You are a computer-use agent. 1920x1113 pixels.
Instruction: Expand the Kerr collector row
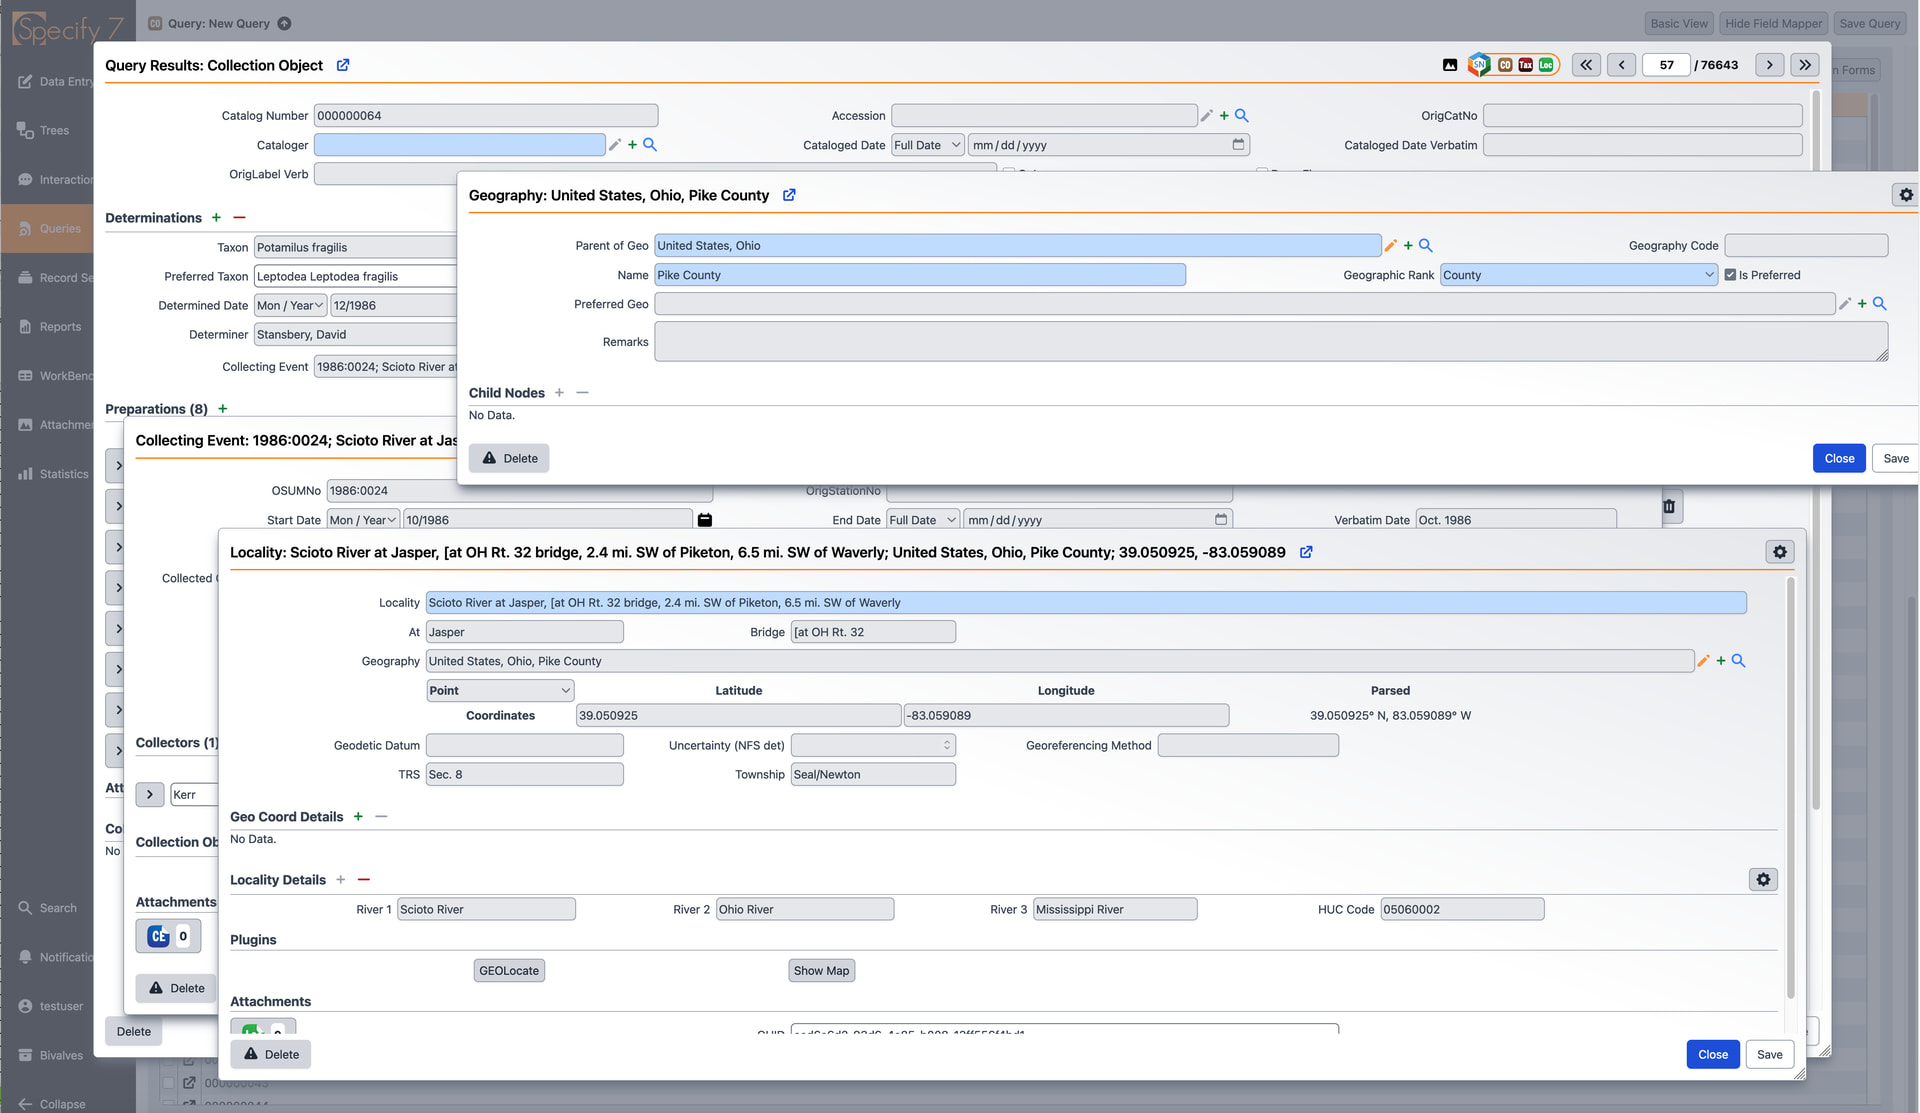coord(150,795)
